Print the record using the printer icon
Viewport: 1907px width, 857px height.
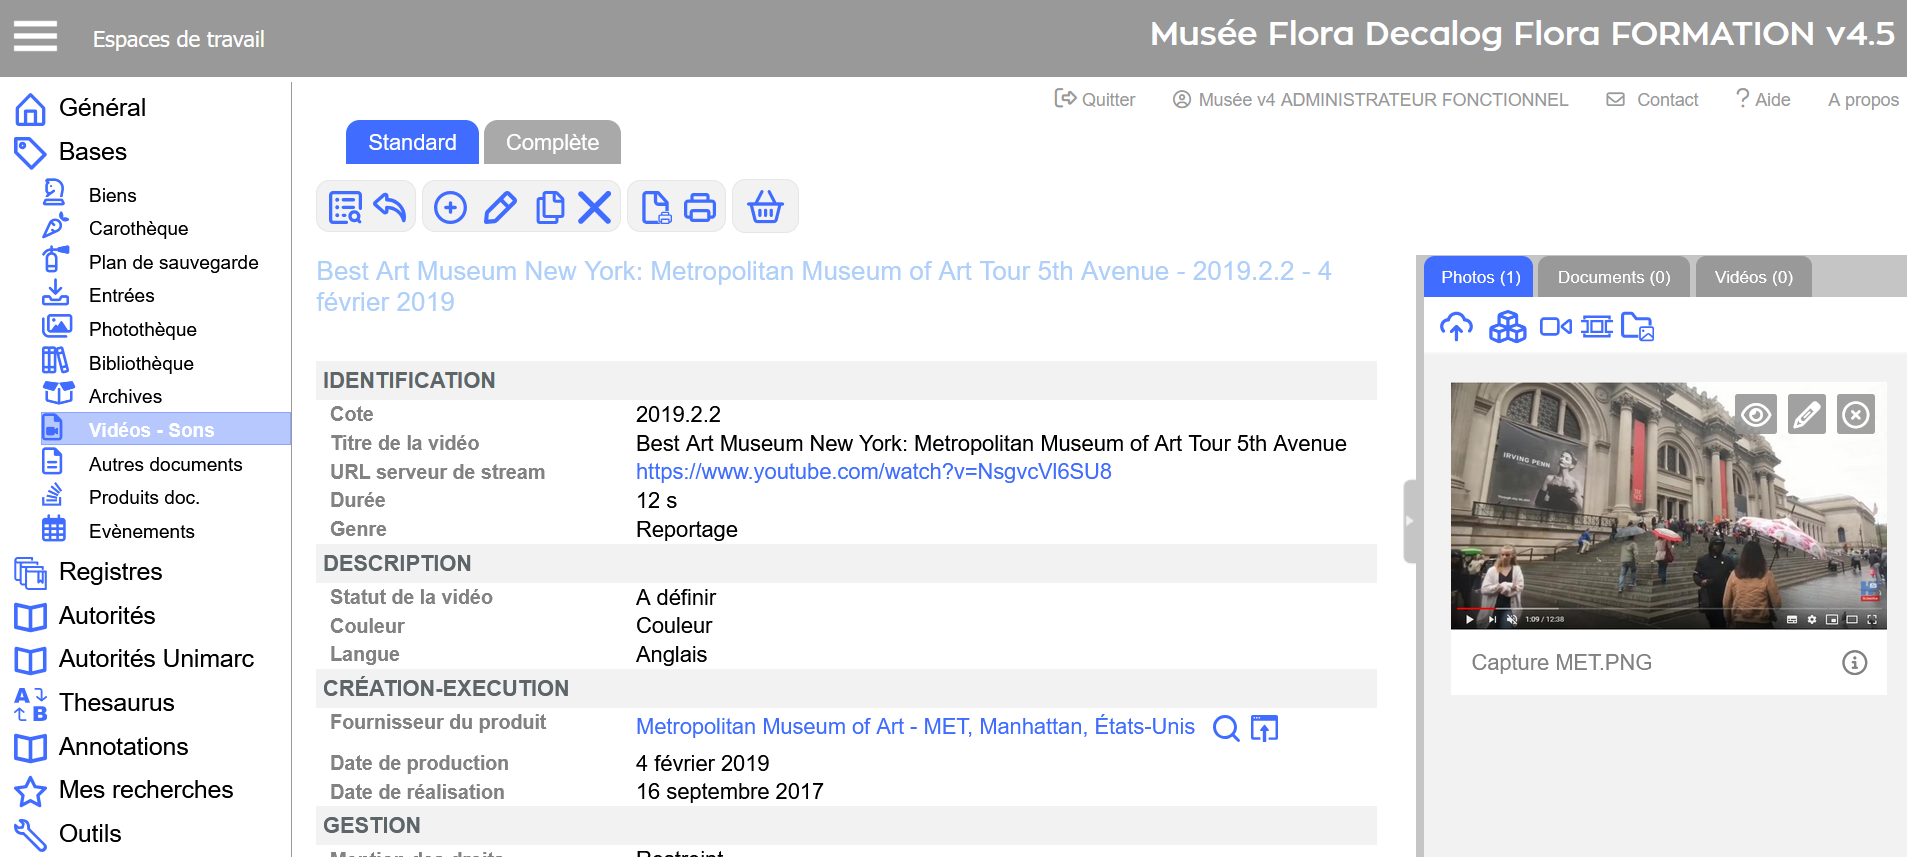pyautogui.click(x=700, y=207)
